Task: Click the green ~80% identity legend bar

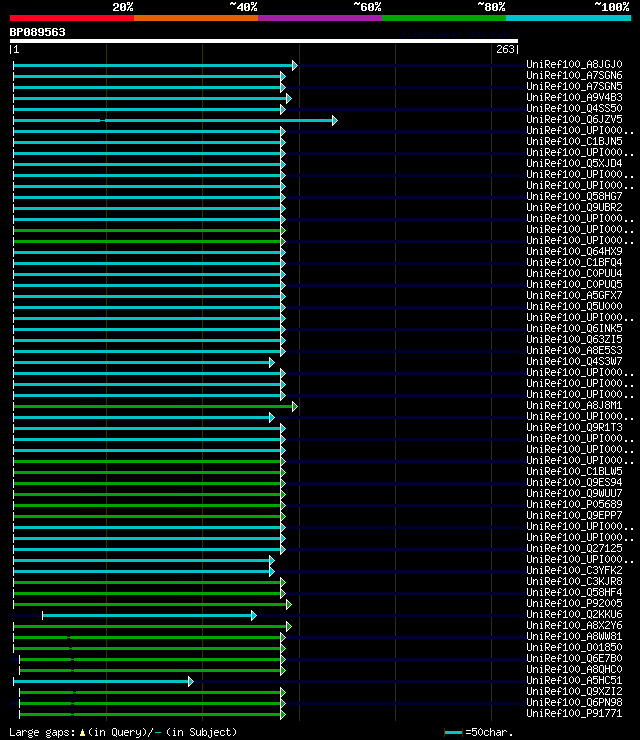Action: coord(444,18)
